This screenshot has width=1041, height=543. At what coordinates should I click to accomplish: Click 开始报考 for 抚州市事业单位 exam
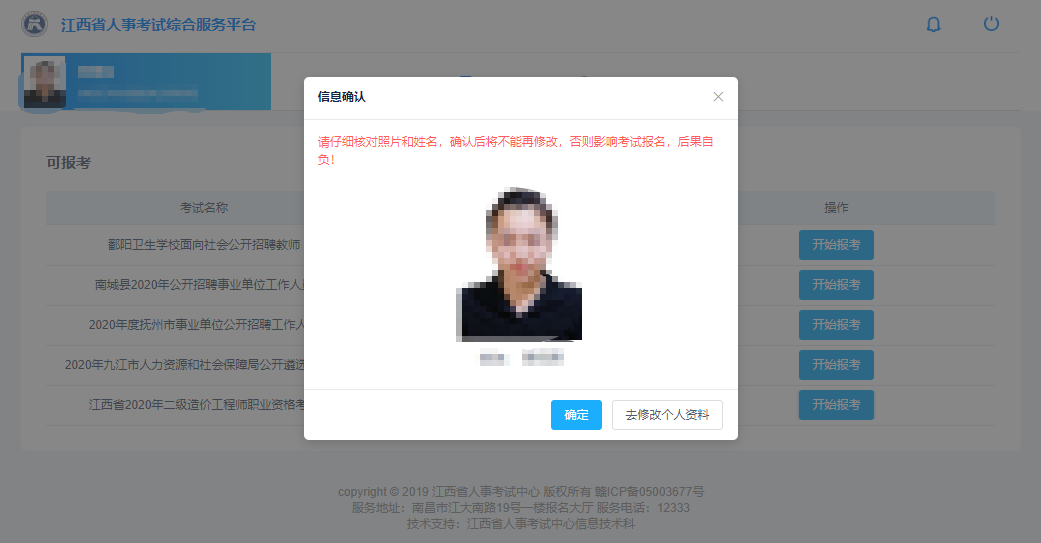point(836,325)
